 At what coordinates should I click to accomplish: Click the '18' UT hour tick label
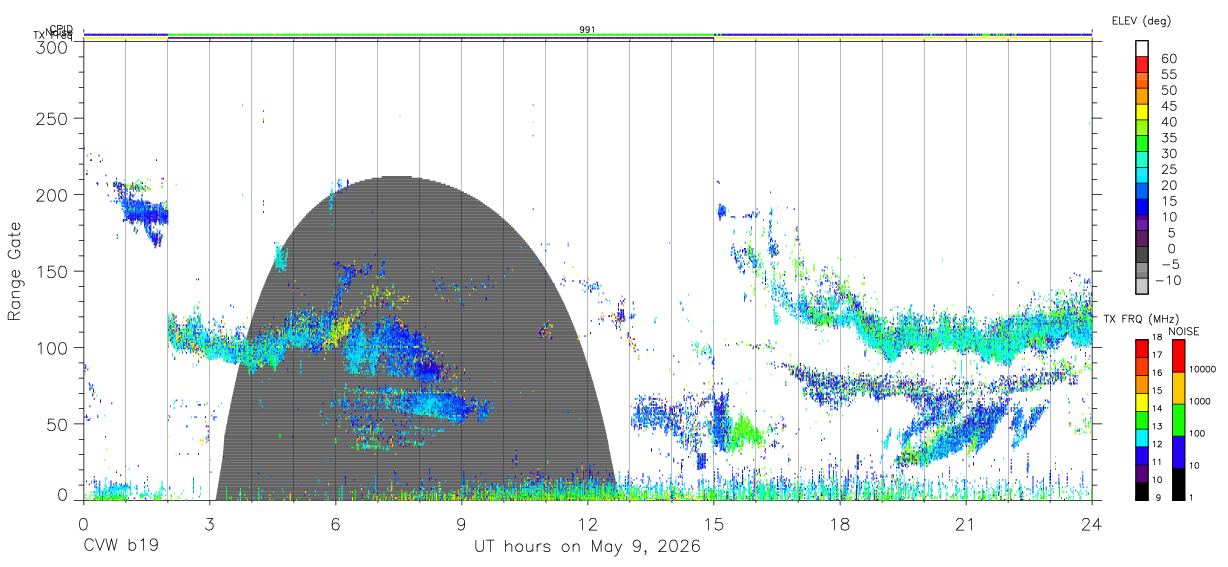[840, 524]
